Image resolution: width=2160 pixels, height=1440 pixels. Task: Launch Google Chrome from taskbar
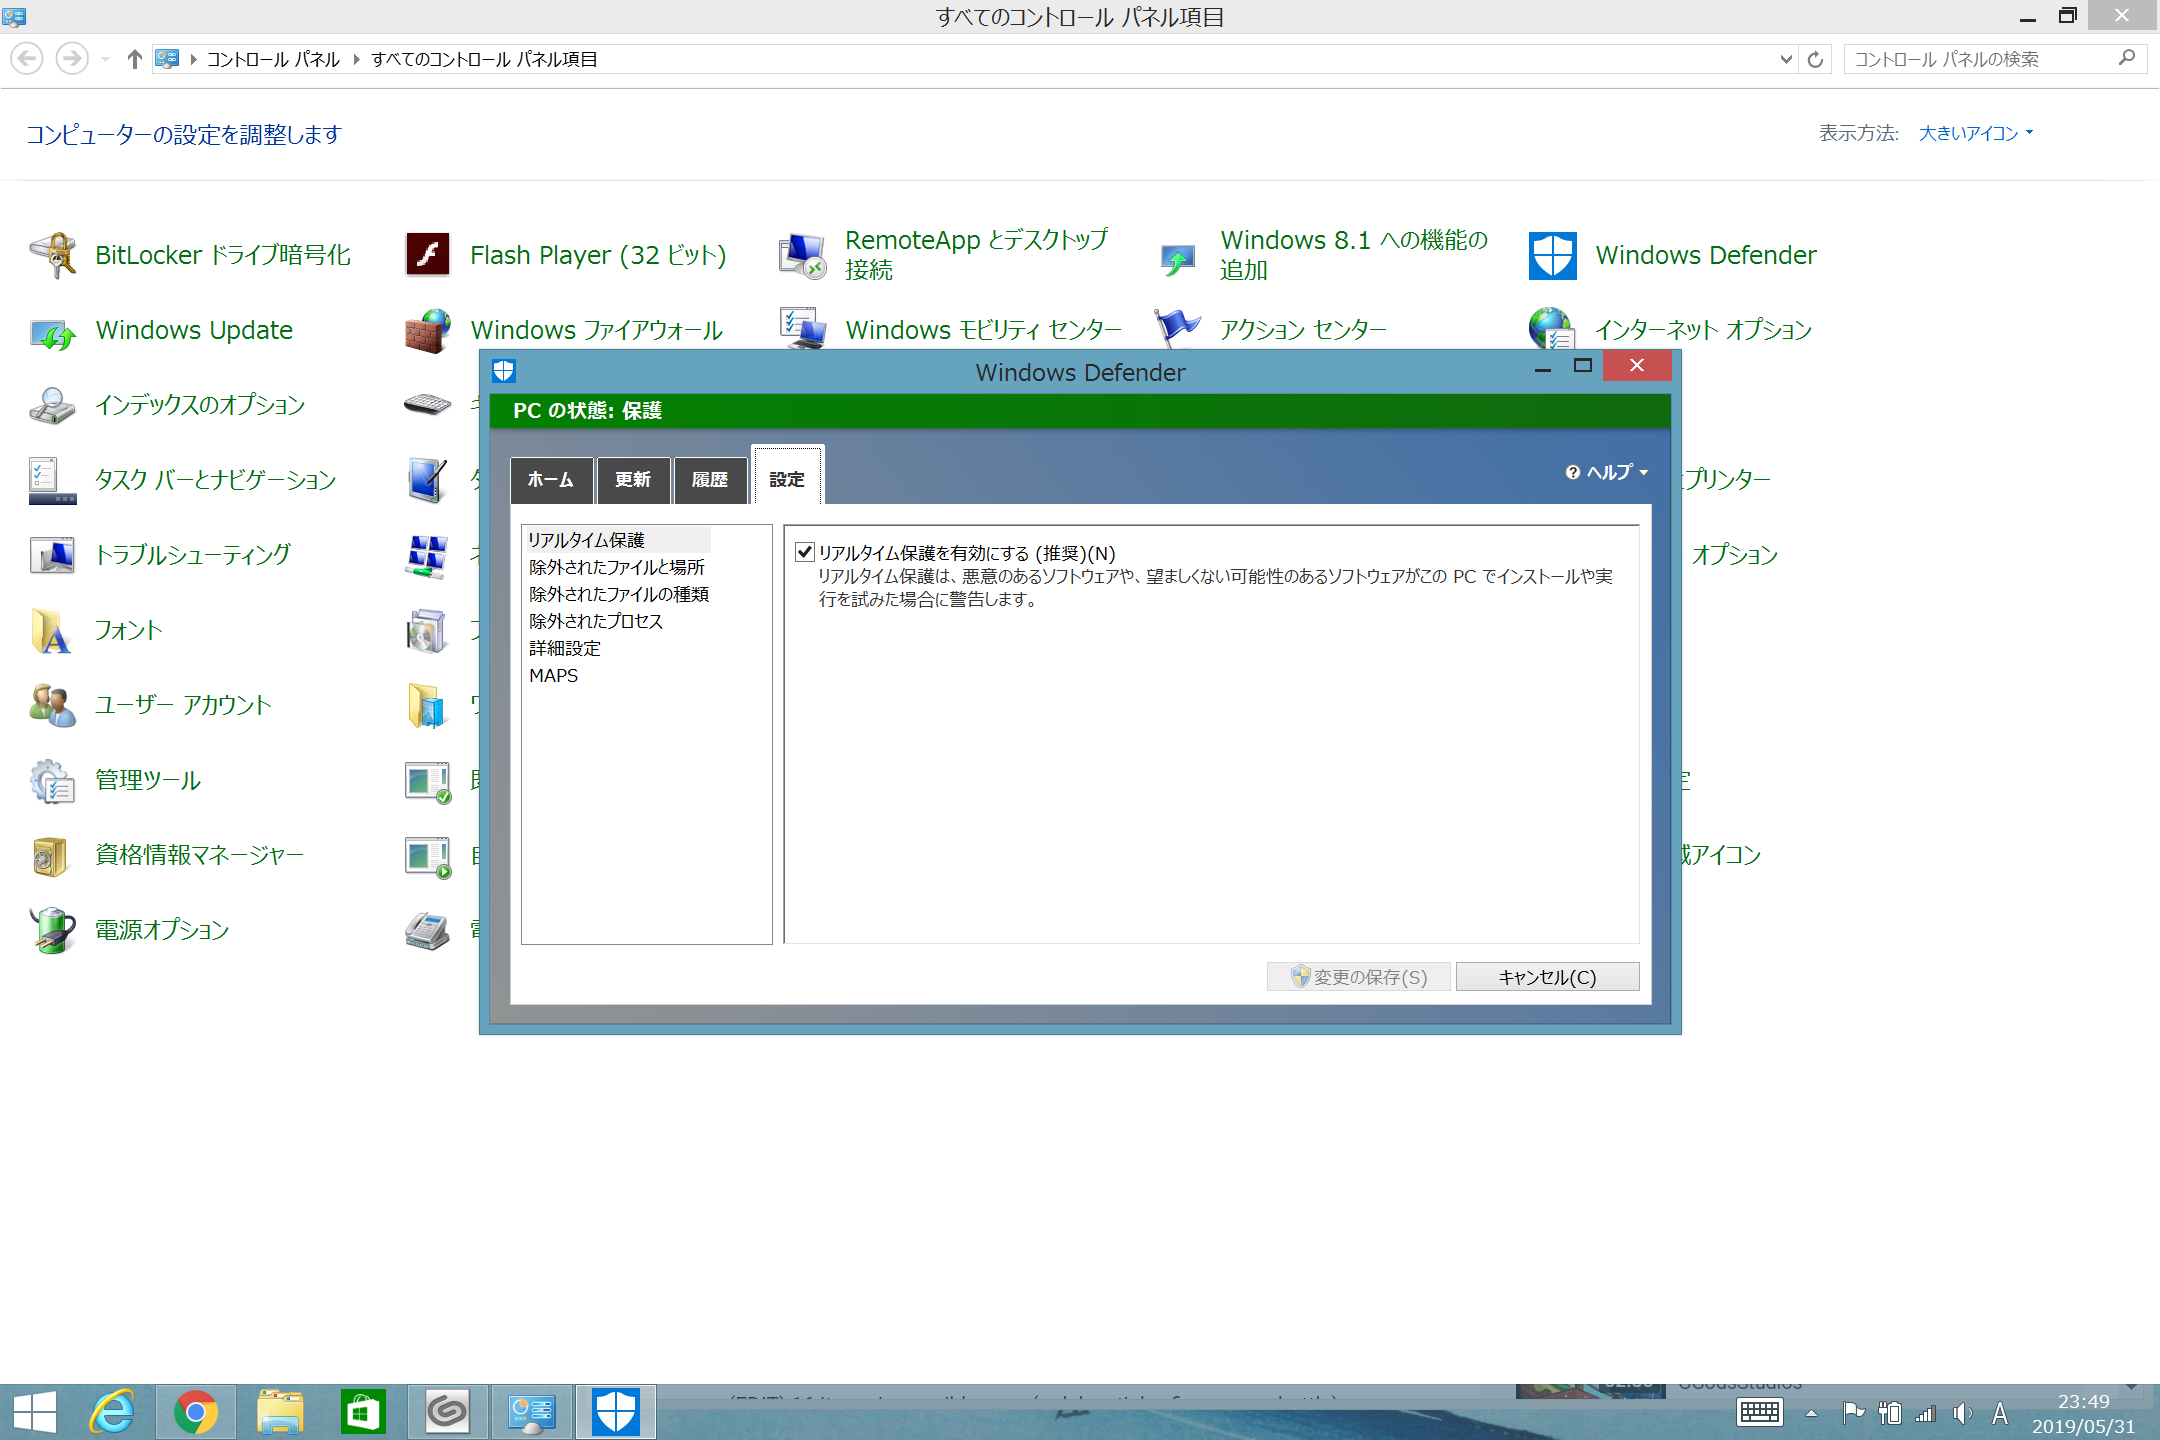pos(196,1412)
